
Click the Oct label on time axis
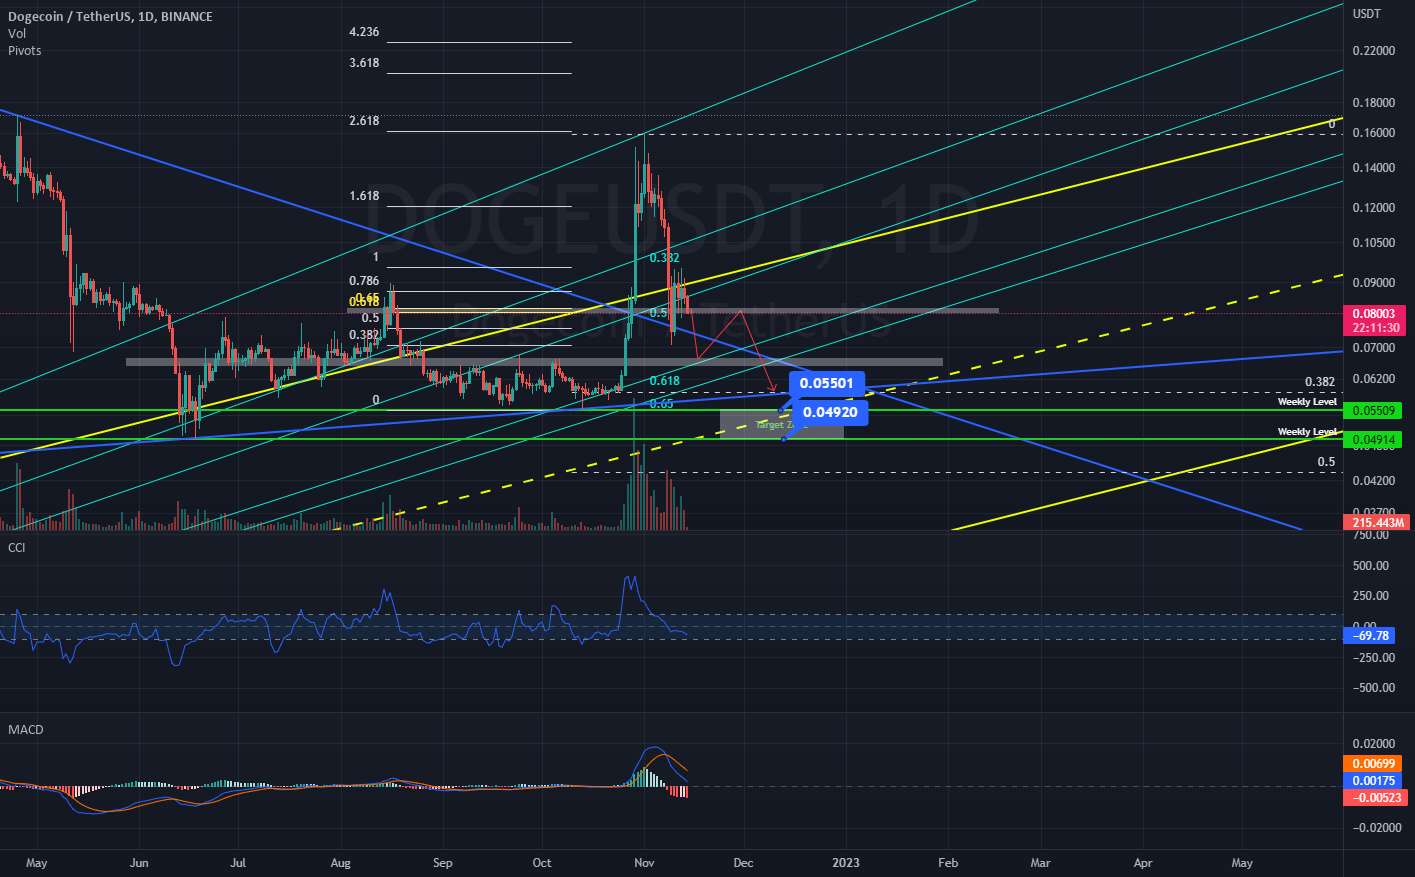[x=542, y=862]
